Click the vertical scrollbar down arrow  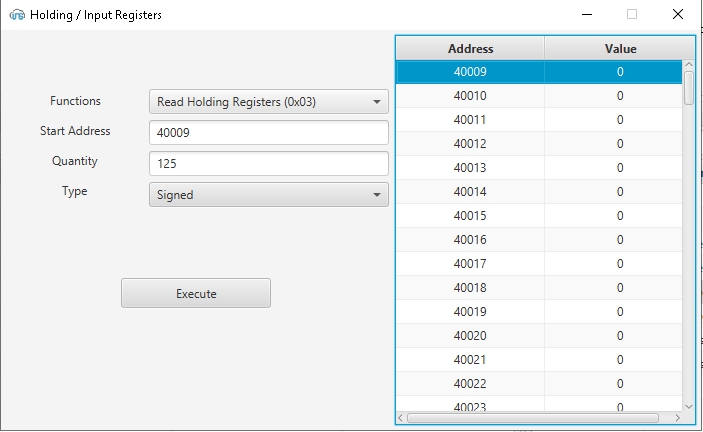click(x=688, y=406)
